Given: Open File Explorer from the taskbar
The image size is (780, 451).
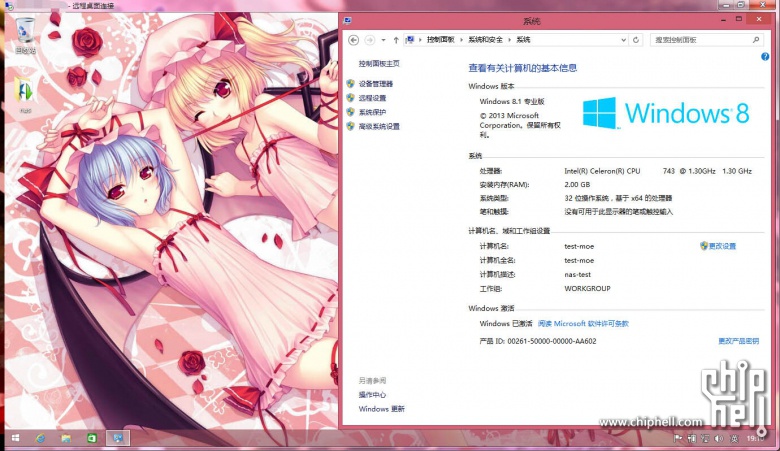Looking at the screenshot, I should click(x=66, y=438).
